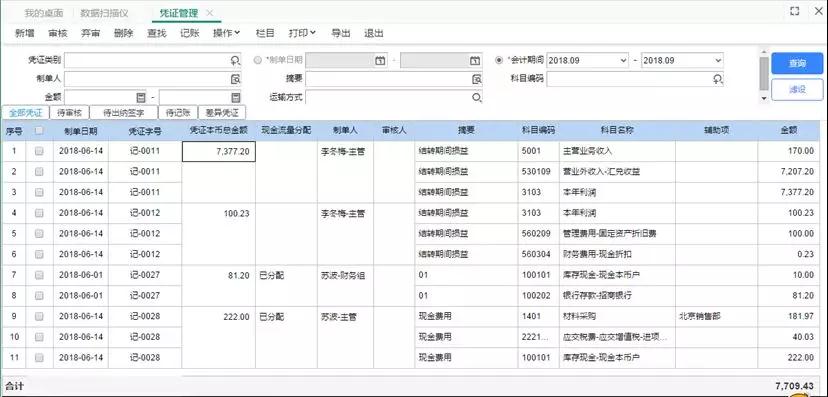This screenshot has width=828, height=397.
Task: Click 弃审 in the toolbar
Action: (x=90, y=33)
